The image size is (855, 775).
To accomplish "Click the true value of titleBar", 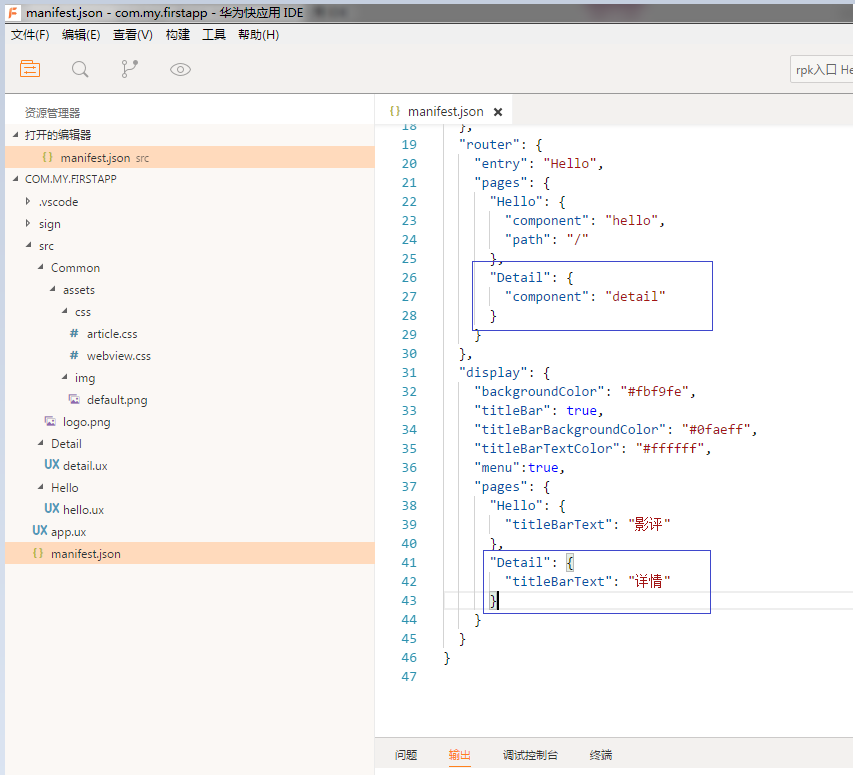I will 581,411.
